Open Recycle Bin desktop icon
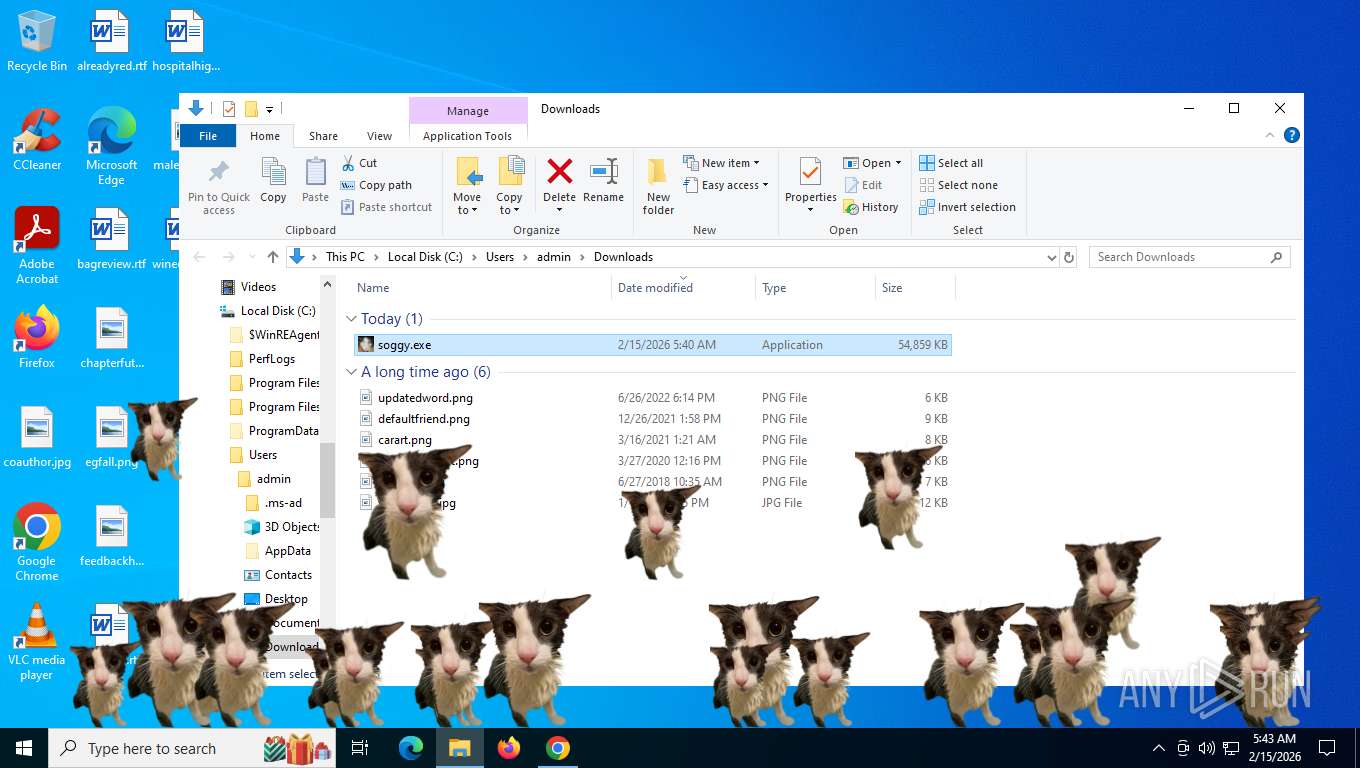Screen dimensions: 1360x768 tap(37, 41)
